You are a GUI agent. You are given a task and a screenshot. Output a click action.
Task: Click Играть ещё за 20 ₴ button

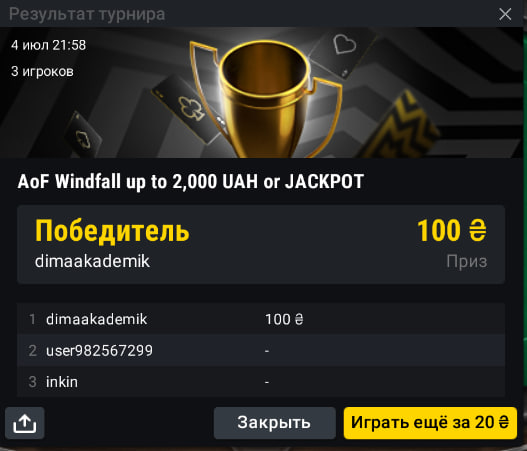pos(430,423)
